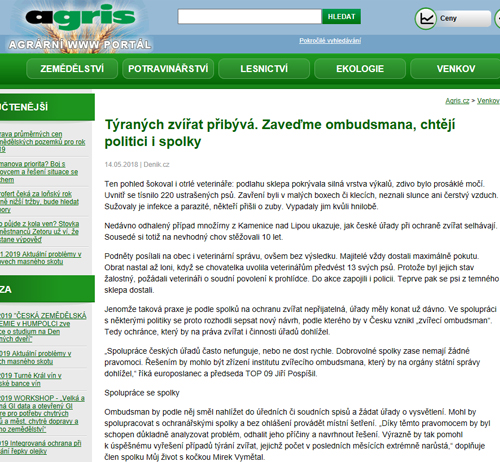This screenshot has height=462, width=500.
Task: Follow the Agris.cz breadcrumb link
Action: tap(457, 101)
